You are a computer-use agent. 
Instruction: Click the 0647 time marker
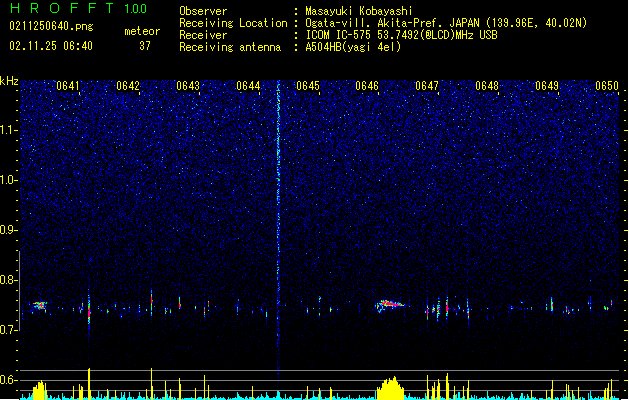tap(427, 86)
